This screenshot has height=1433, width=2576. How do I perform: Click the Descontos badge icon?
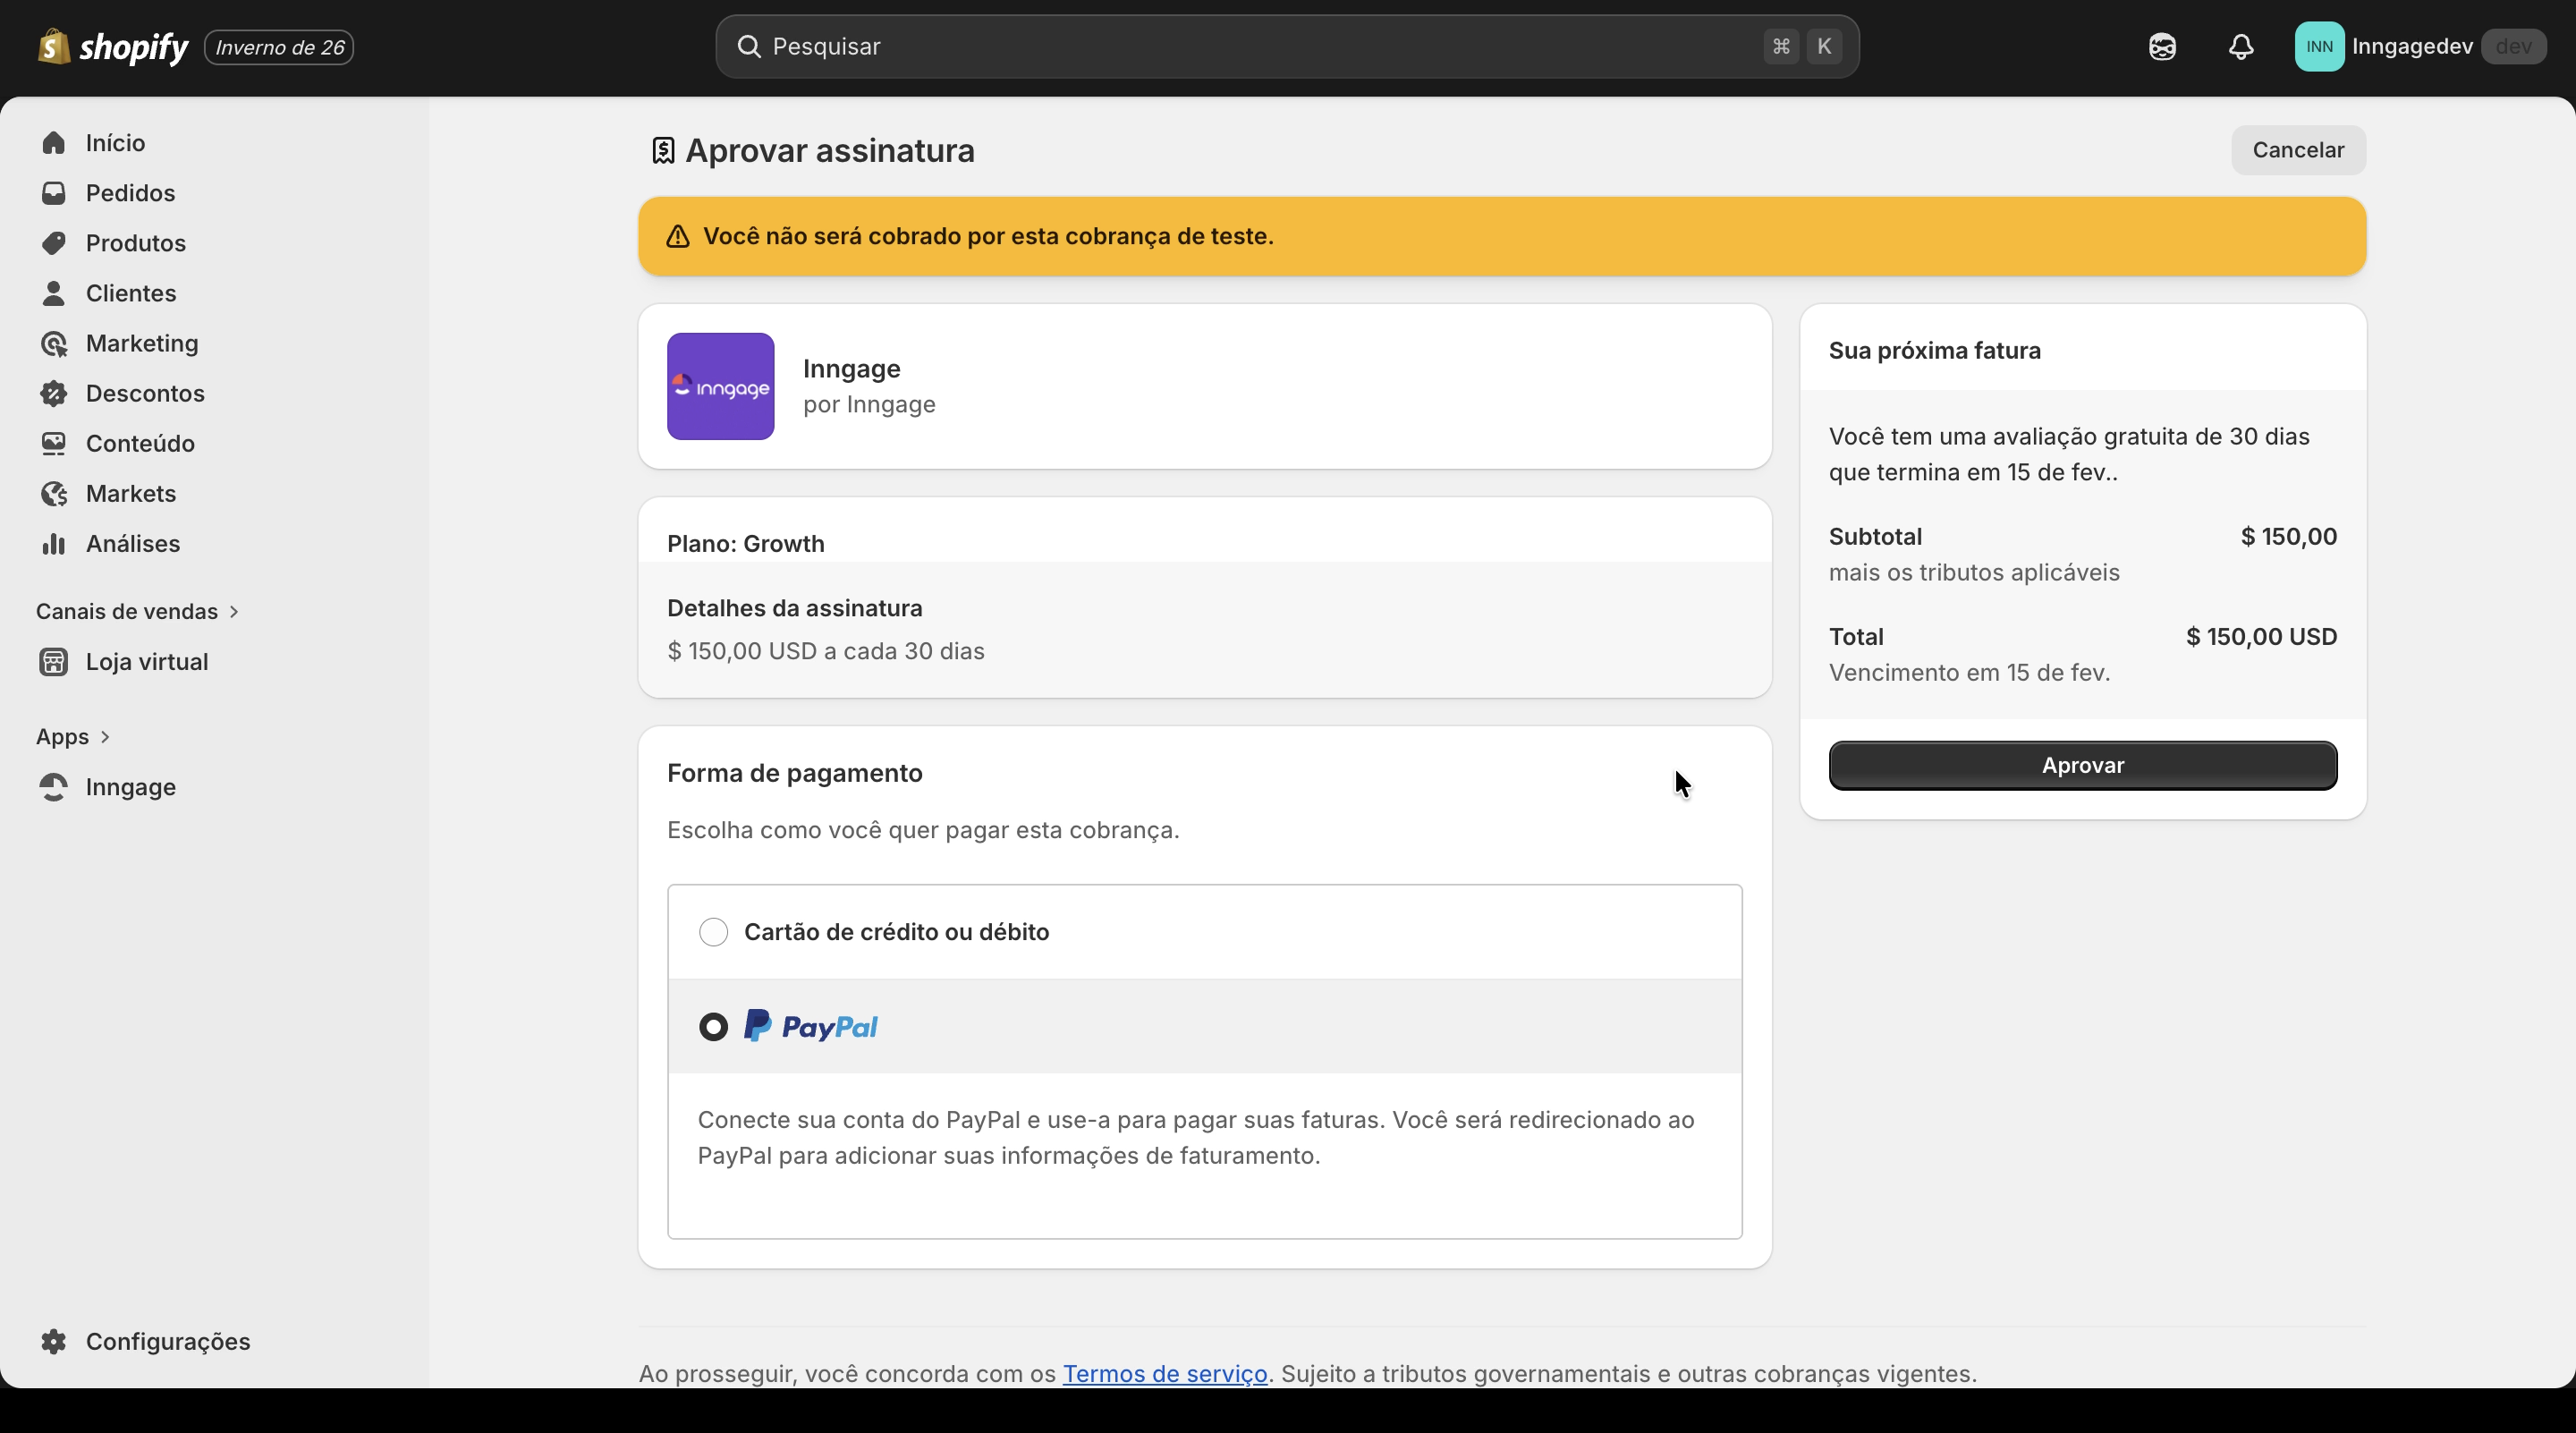54,393
